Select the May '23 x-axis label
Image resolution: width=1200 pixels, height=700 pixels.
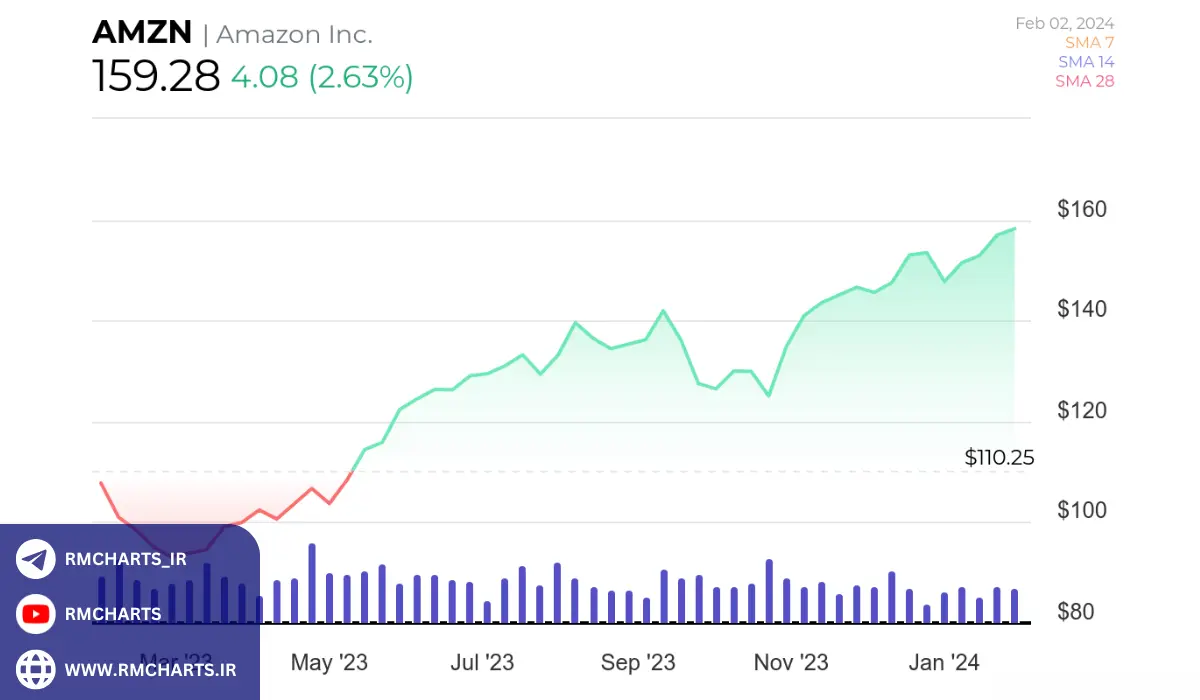point(329,662)
